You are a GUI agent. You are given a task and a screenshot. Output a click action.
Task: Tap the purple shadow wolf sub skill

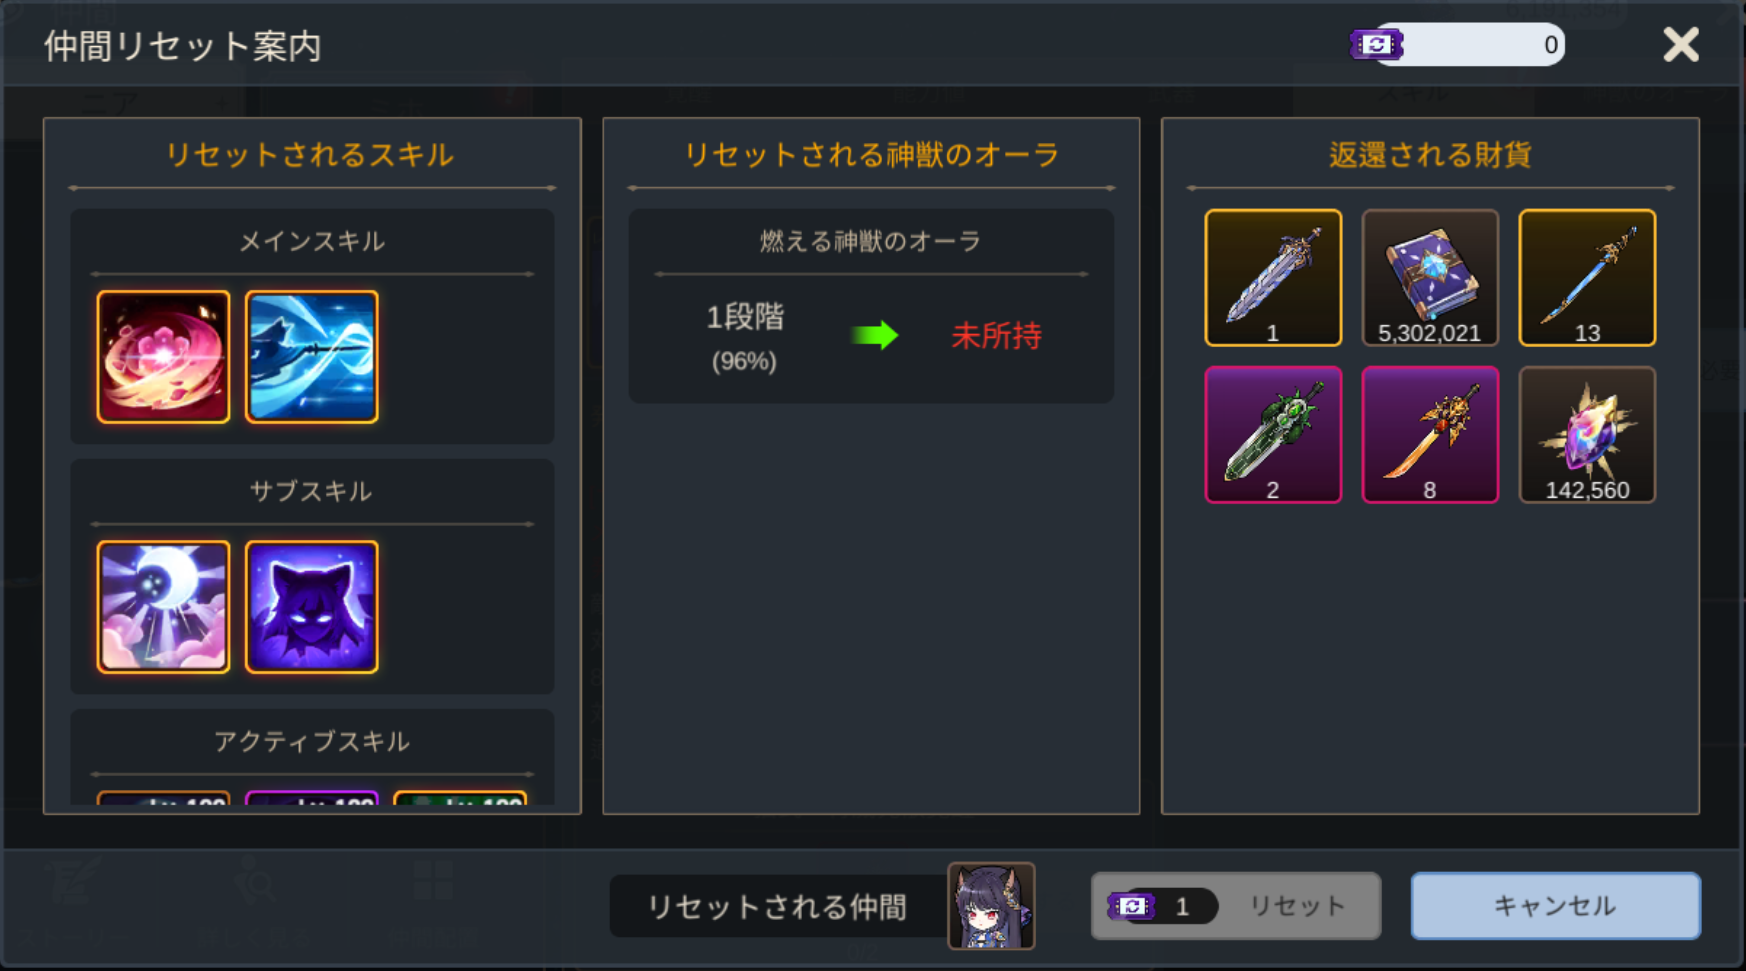point(311,607)
